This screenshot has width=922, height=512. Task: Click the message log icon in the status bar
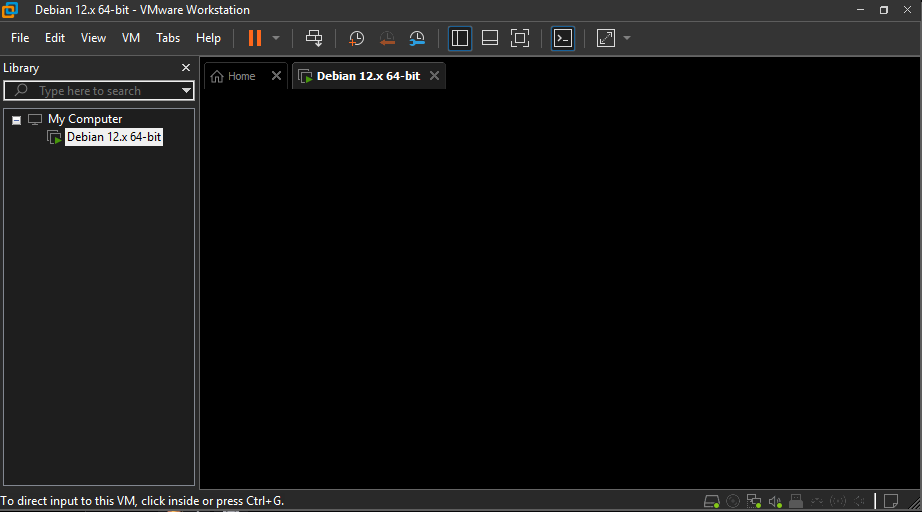click(x=891, y=501)
